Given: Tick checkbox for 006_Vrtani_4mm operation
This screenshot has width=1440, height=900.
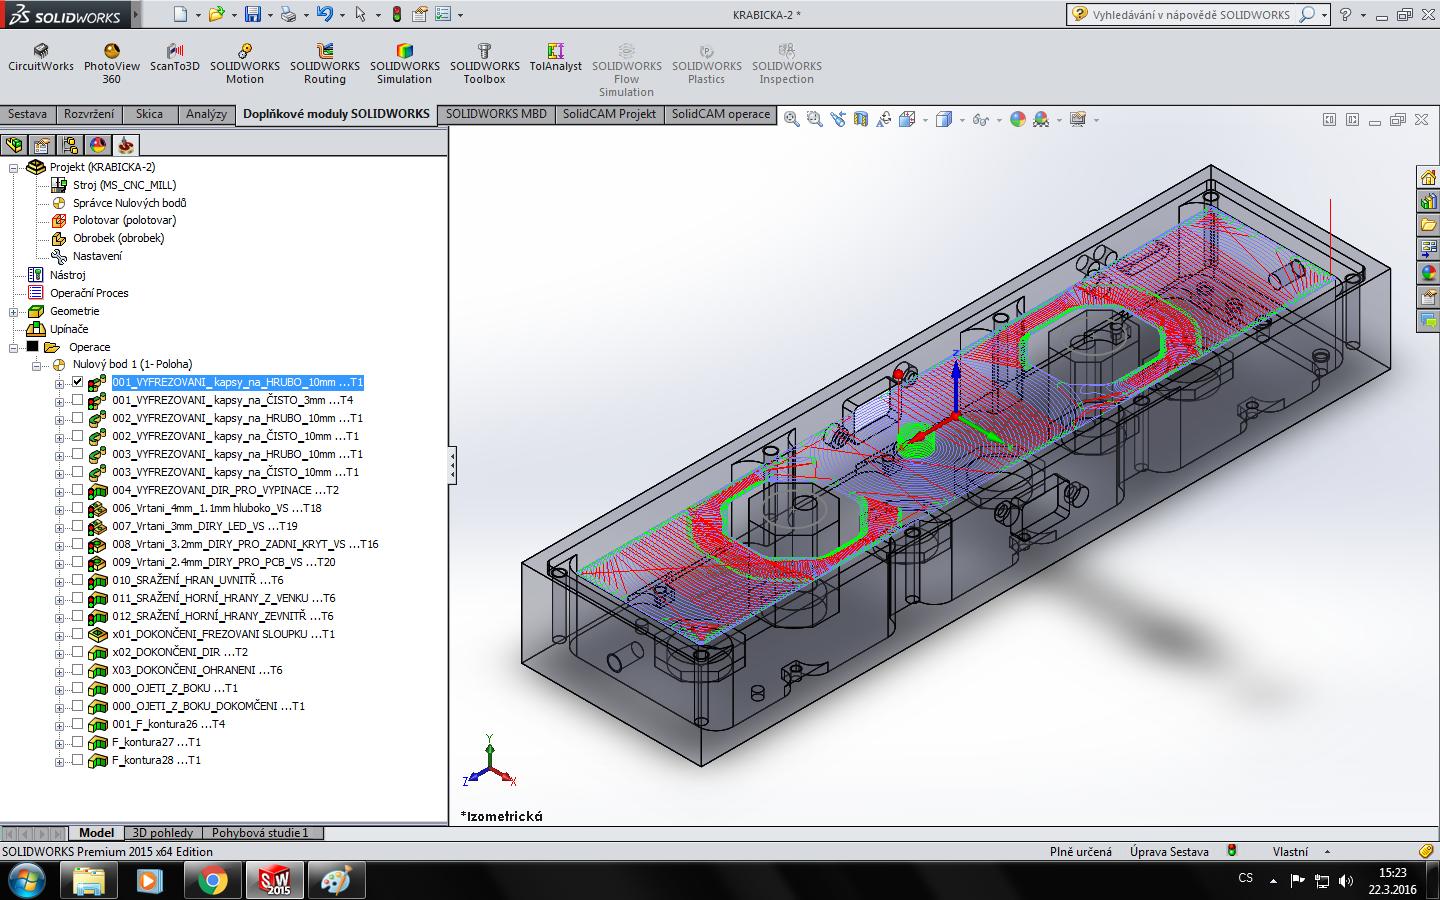Looking at the screenshot, I should point(77,508).
